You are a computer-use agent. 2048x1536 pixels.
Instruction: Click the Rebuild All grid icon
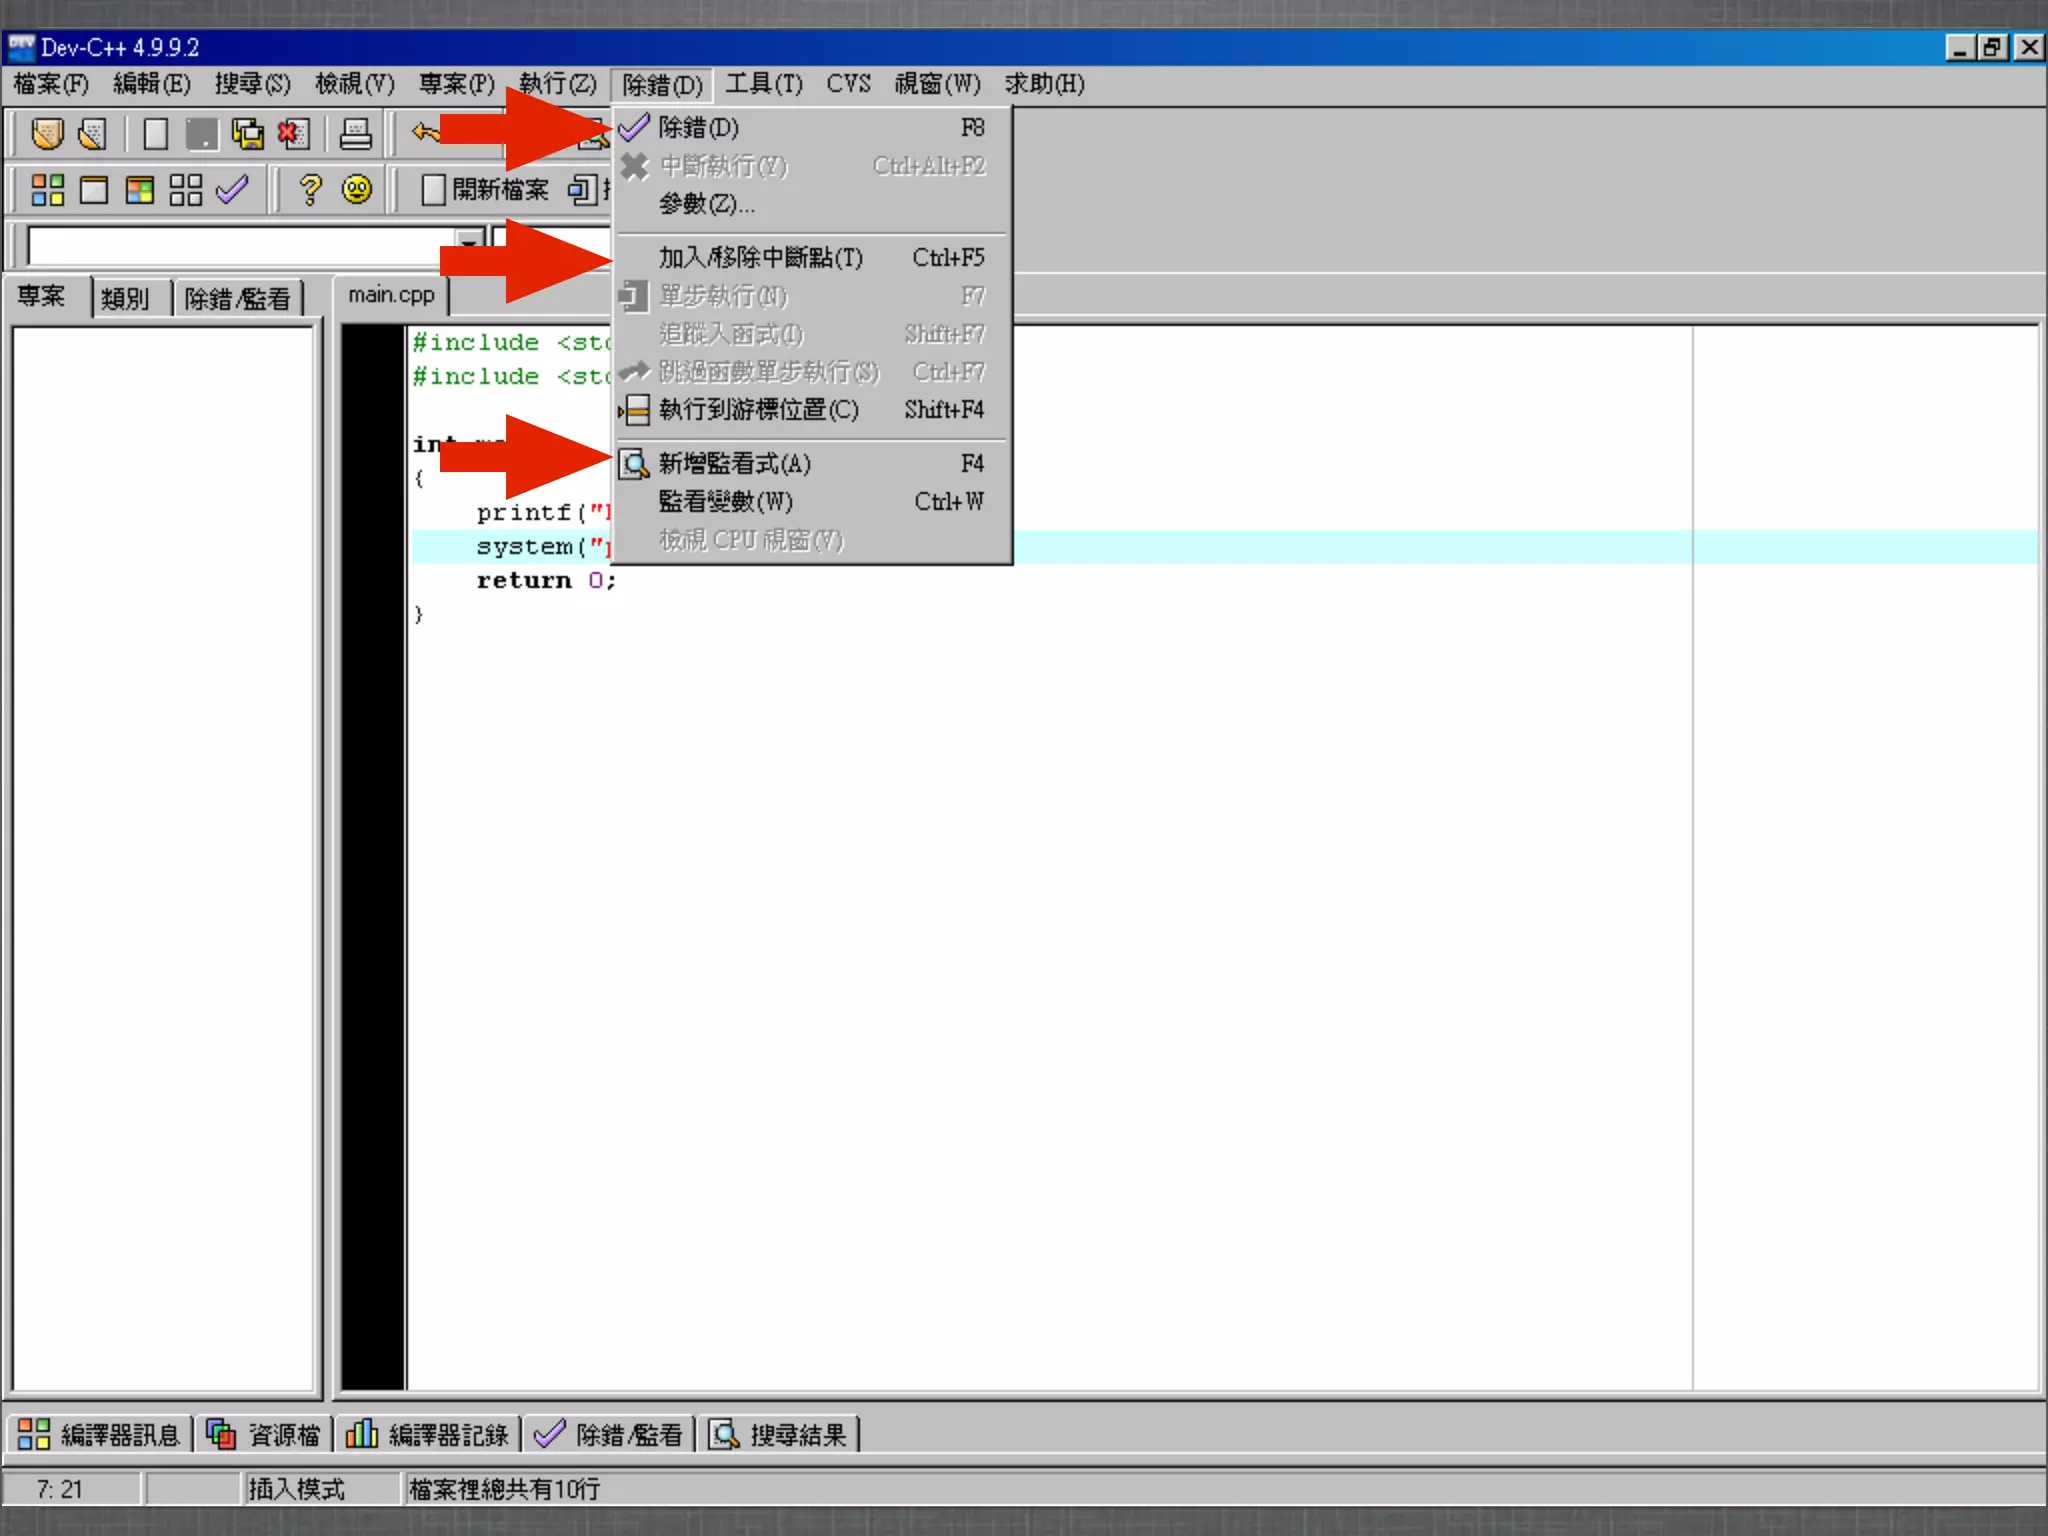pyautogui.click(x=186, y=190)
